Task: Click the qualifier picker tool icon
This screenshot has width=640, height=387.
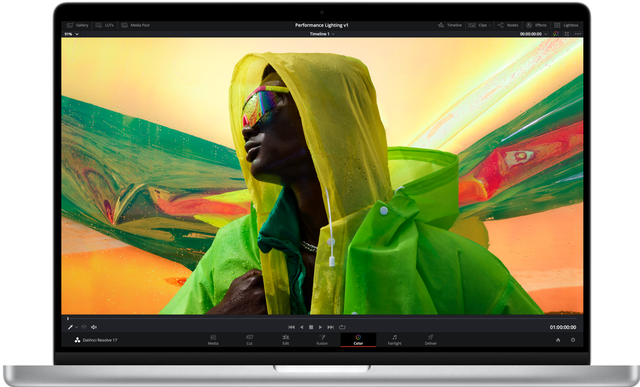Action: click(70, 327)
